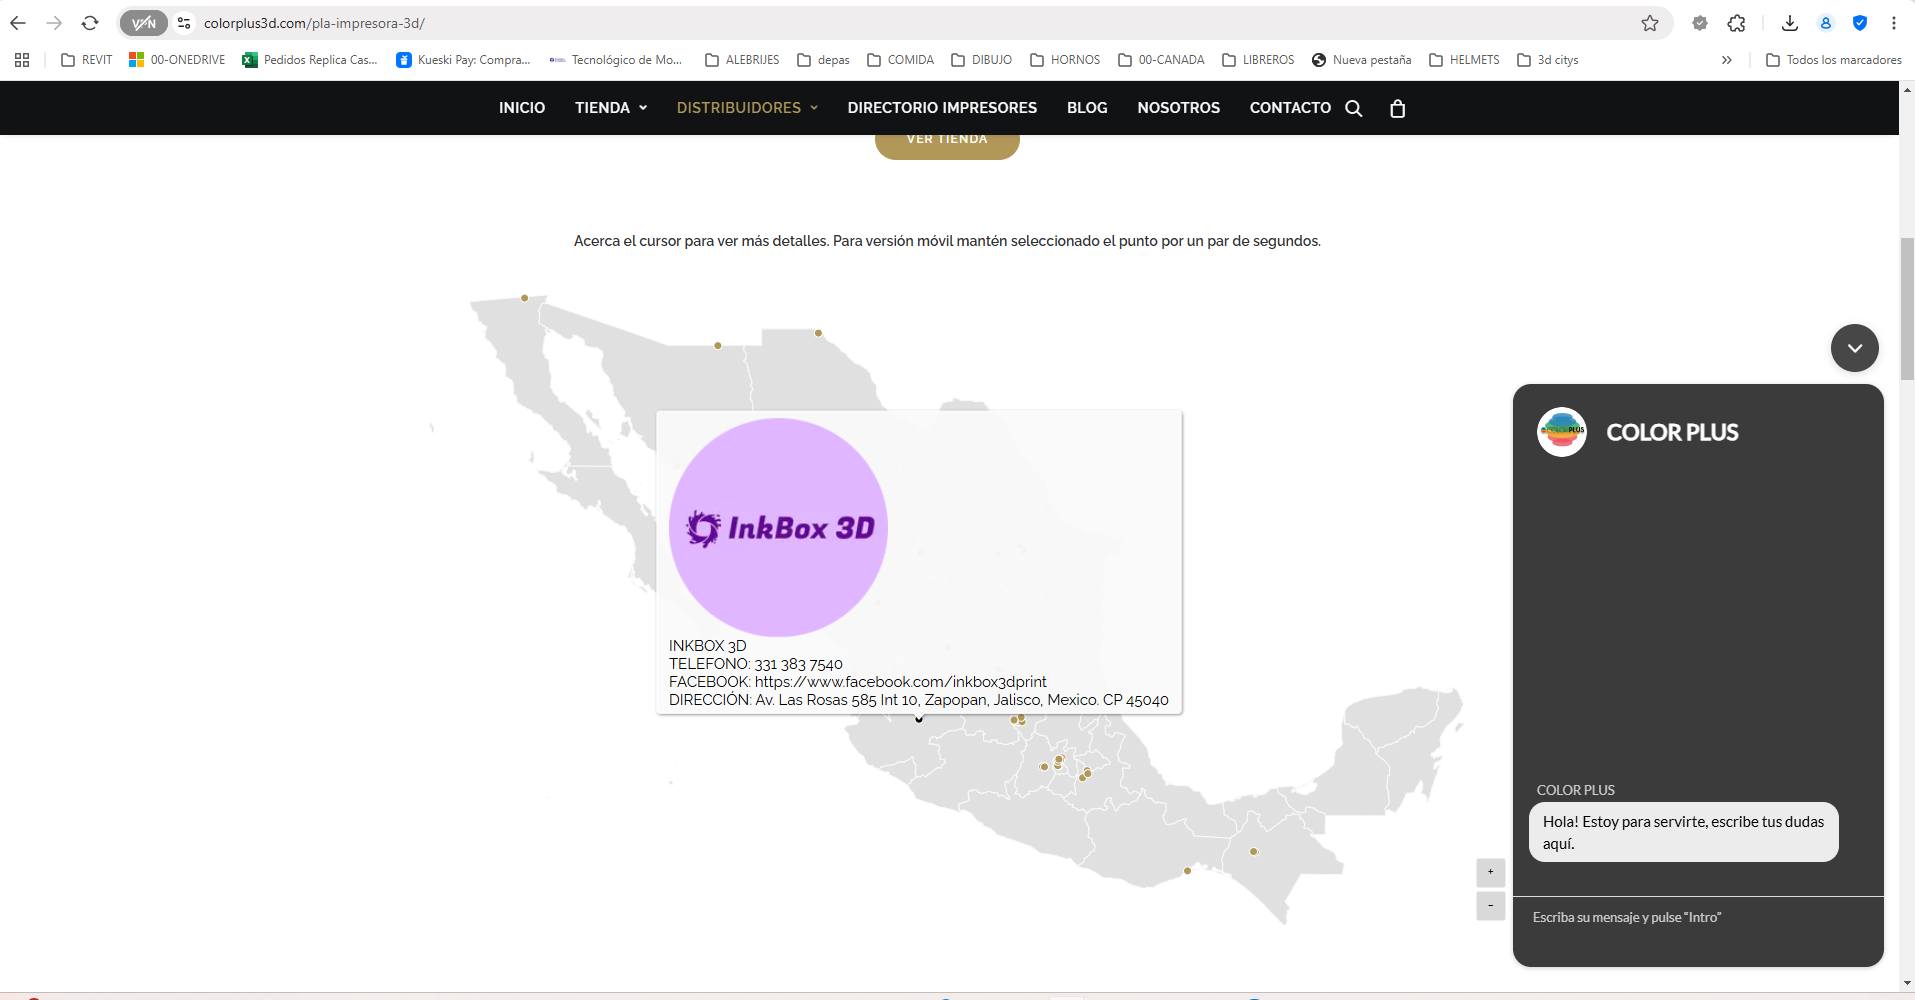Show more bookmarks with the double chevron
1915x1000 pixels.
[x=1726, y=60]
